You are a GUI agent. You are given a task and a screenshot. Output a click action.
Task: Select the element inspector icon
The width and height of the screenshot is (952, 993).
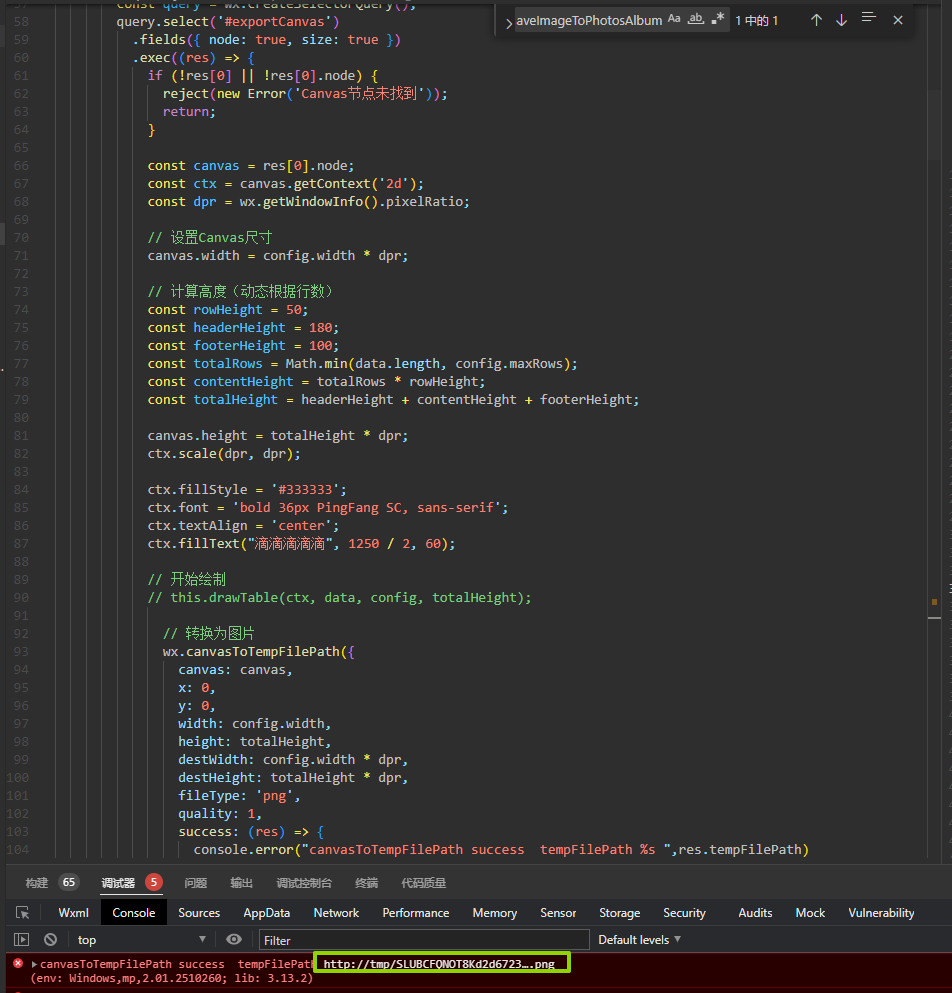click(23, 913)
